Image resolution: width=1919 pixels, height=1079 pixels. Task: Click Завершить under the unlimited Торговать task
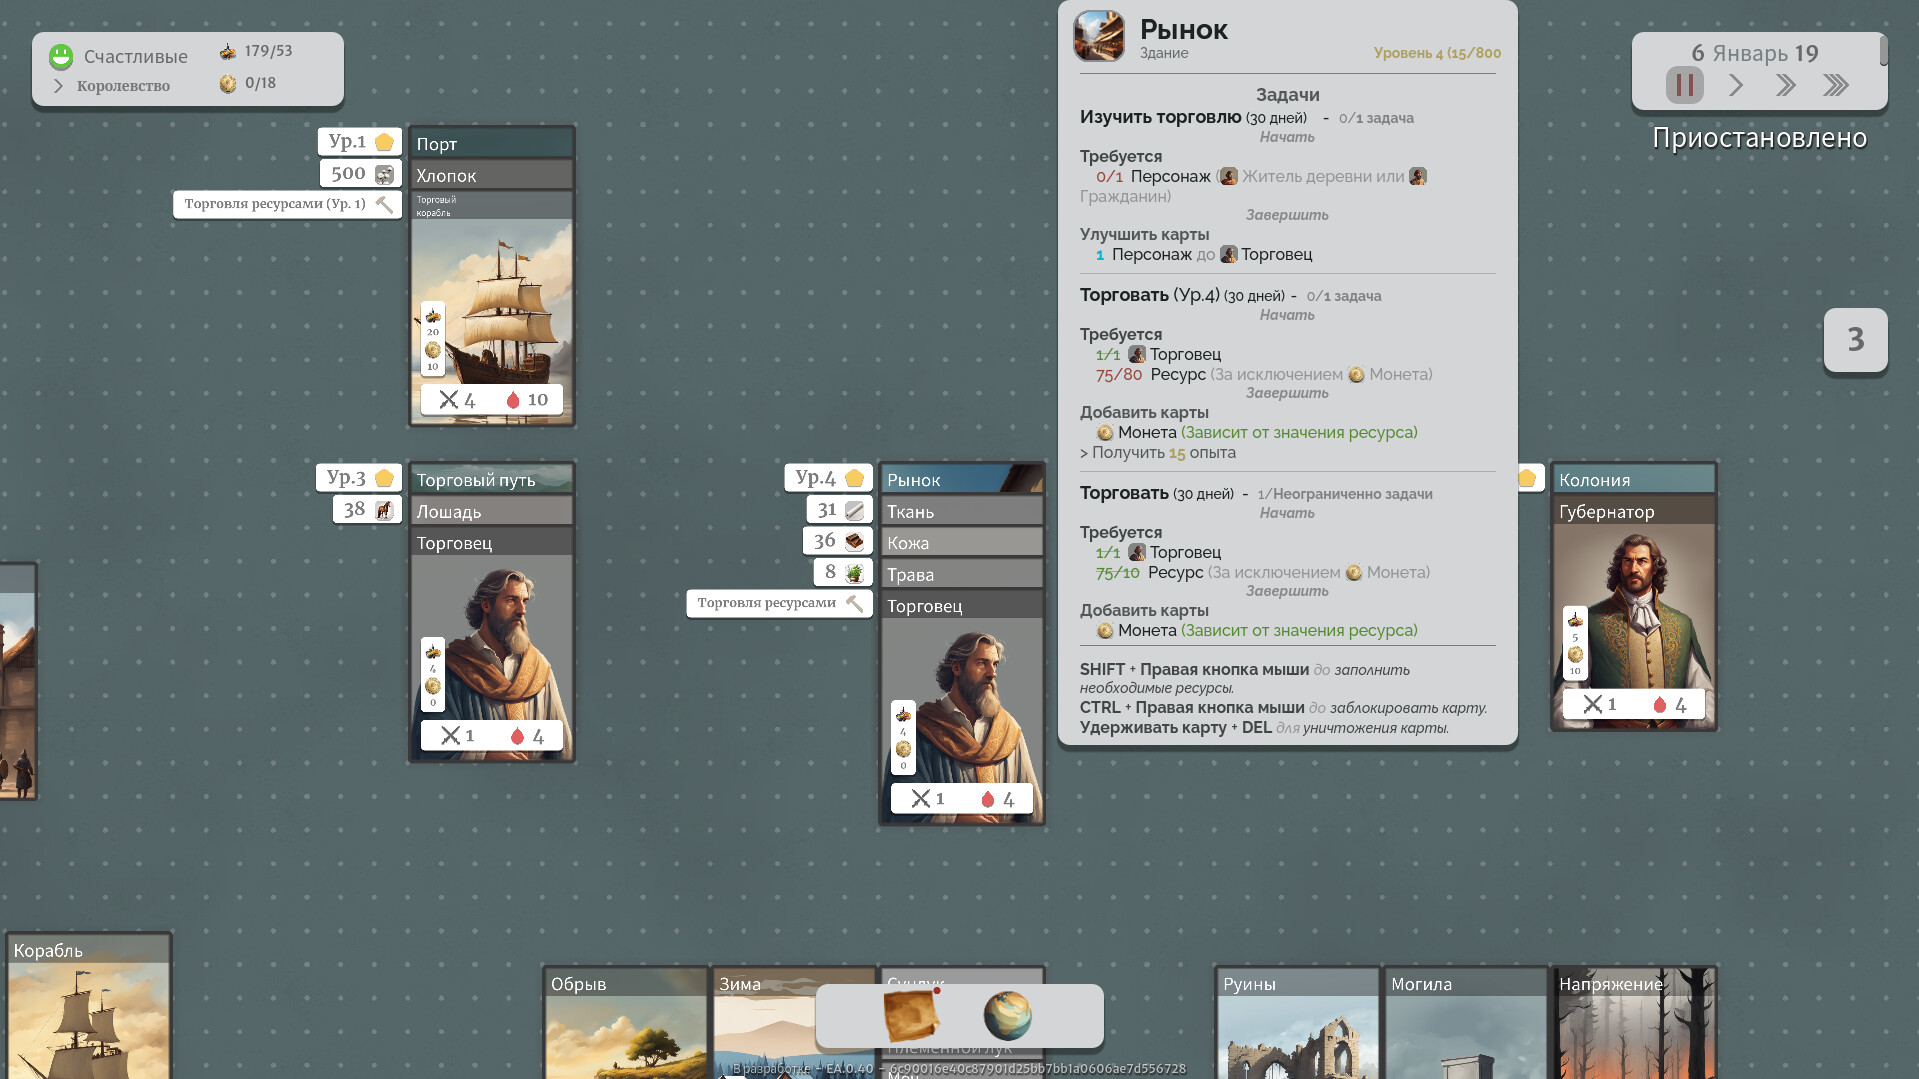1287,591
